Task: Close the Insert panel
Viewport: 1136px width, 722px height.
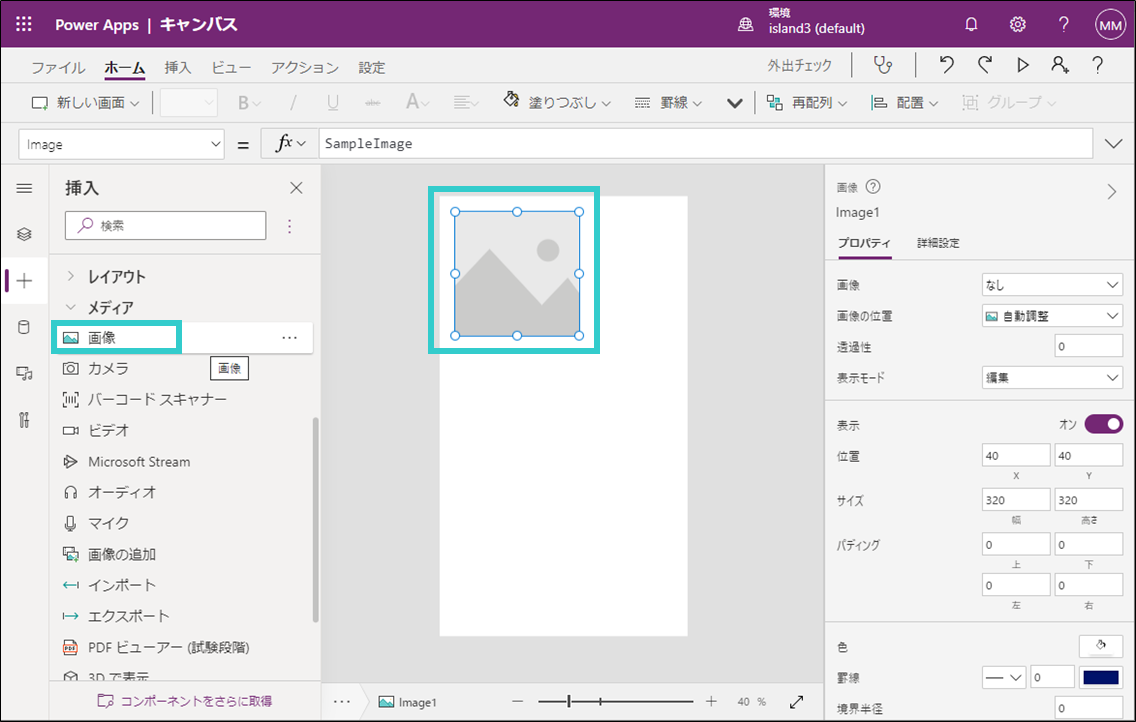Action: tap(296, 188)
